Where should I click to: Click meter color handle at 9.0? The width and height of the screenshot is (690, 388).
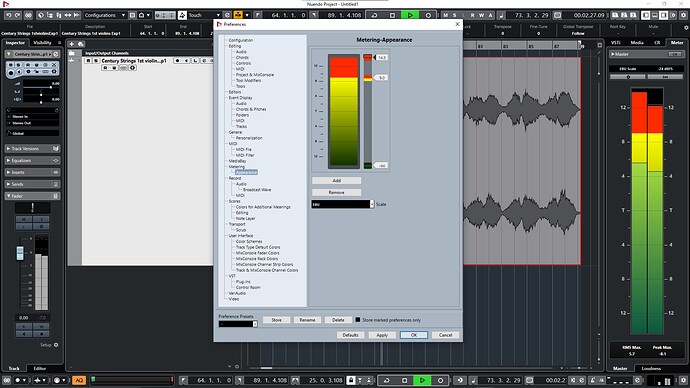click(381, 77)
